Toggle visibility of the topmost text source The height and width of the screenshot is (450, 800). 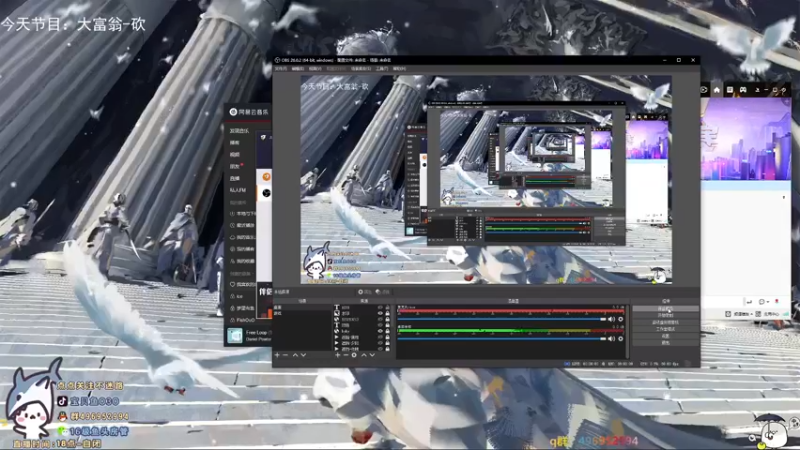pos(380,308)
